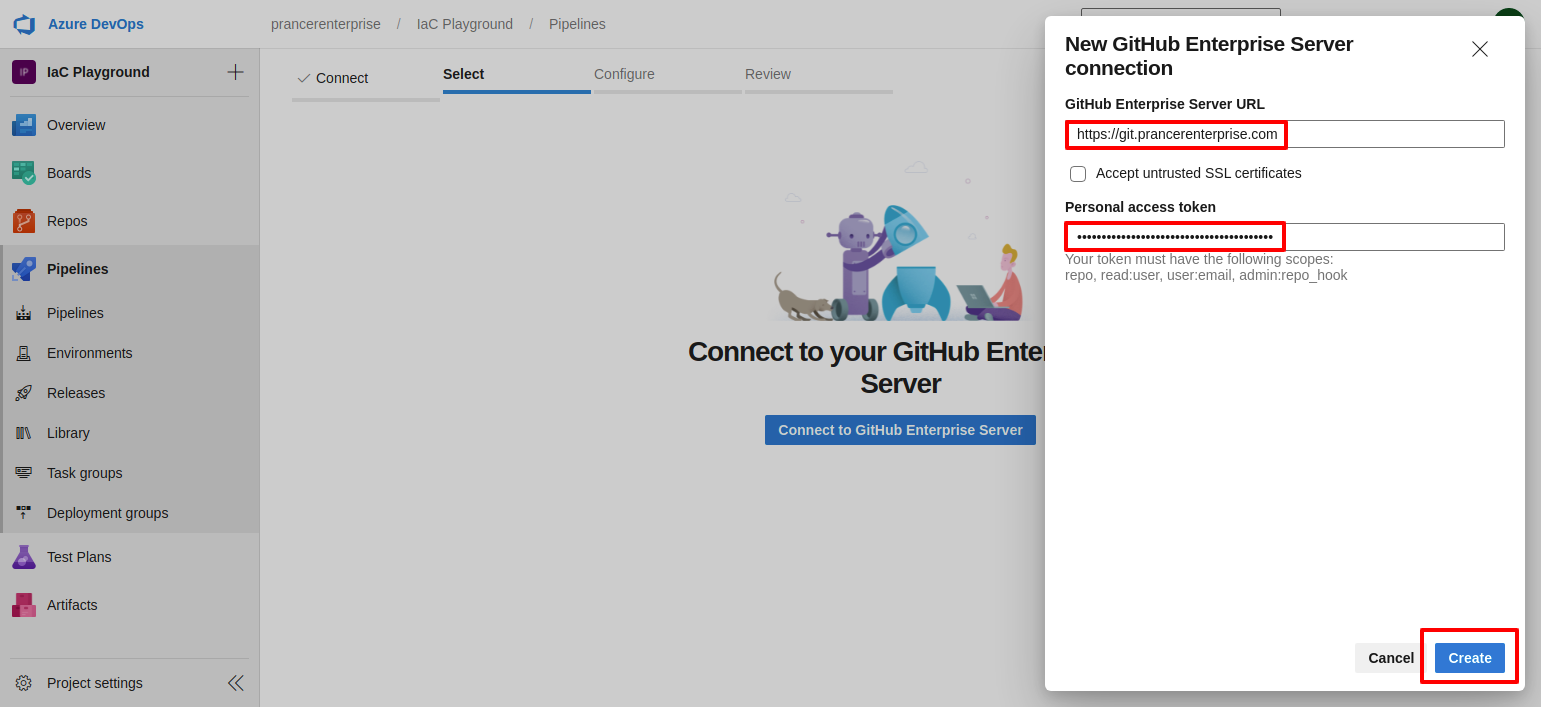Click the Azure DevOps logo icon
This screenshot has width=1541, height=707.
pyautogui.click(x=24, y=24)
